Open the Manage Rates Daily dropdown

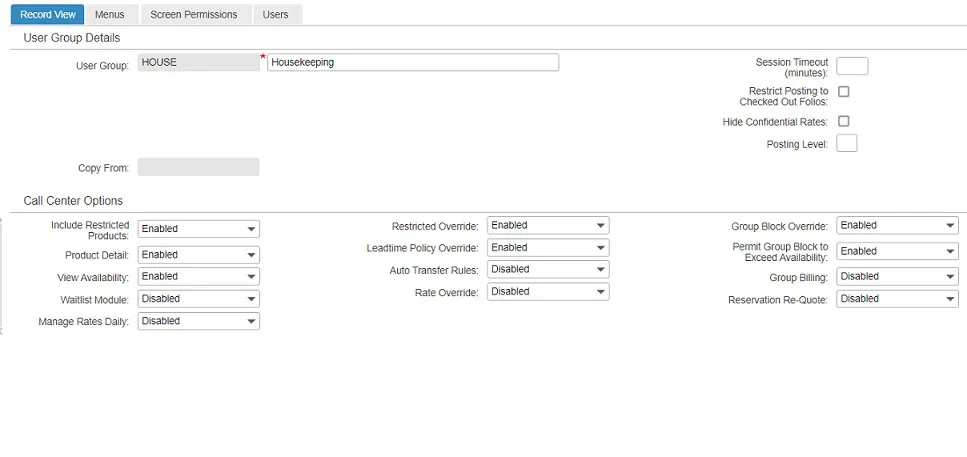(x=199, y=321)
